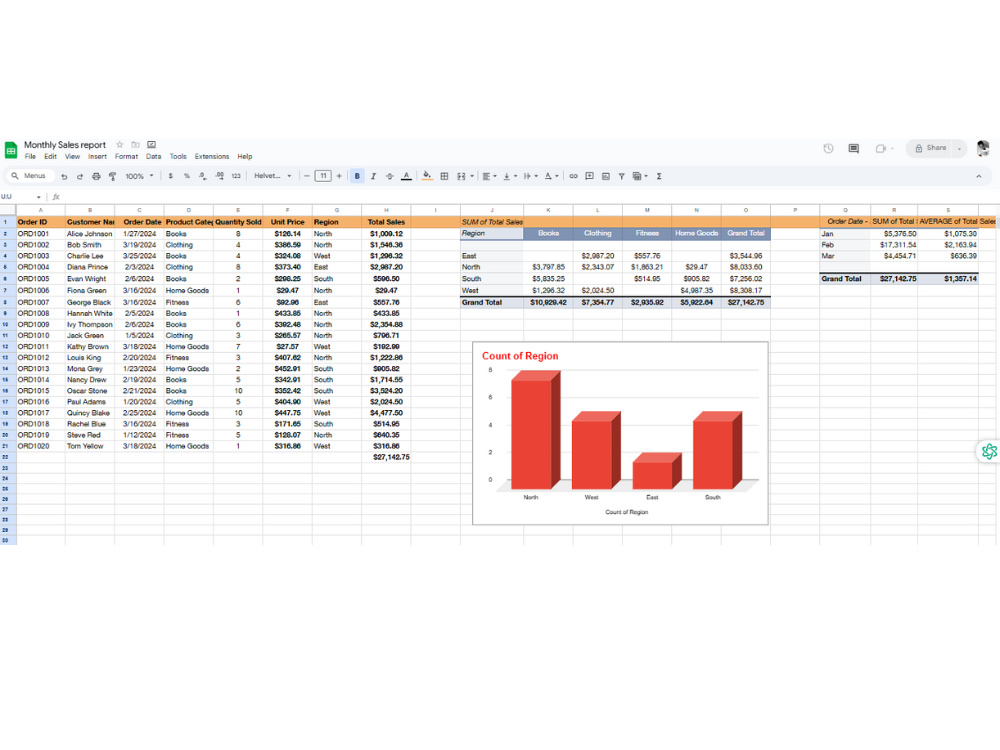Click the font size field showing 11
This screenshot has height=750, width=1000.
coord(323,176)
